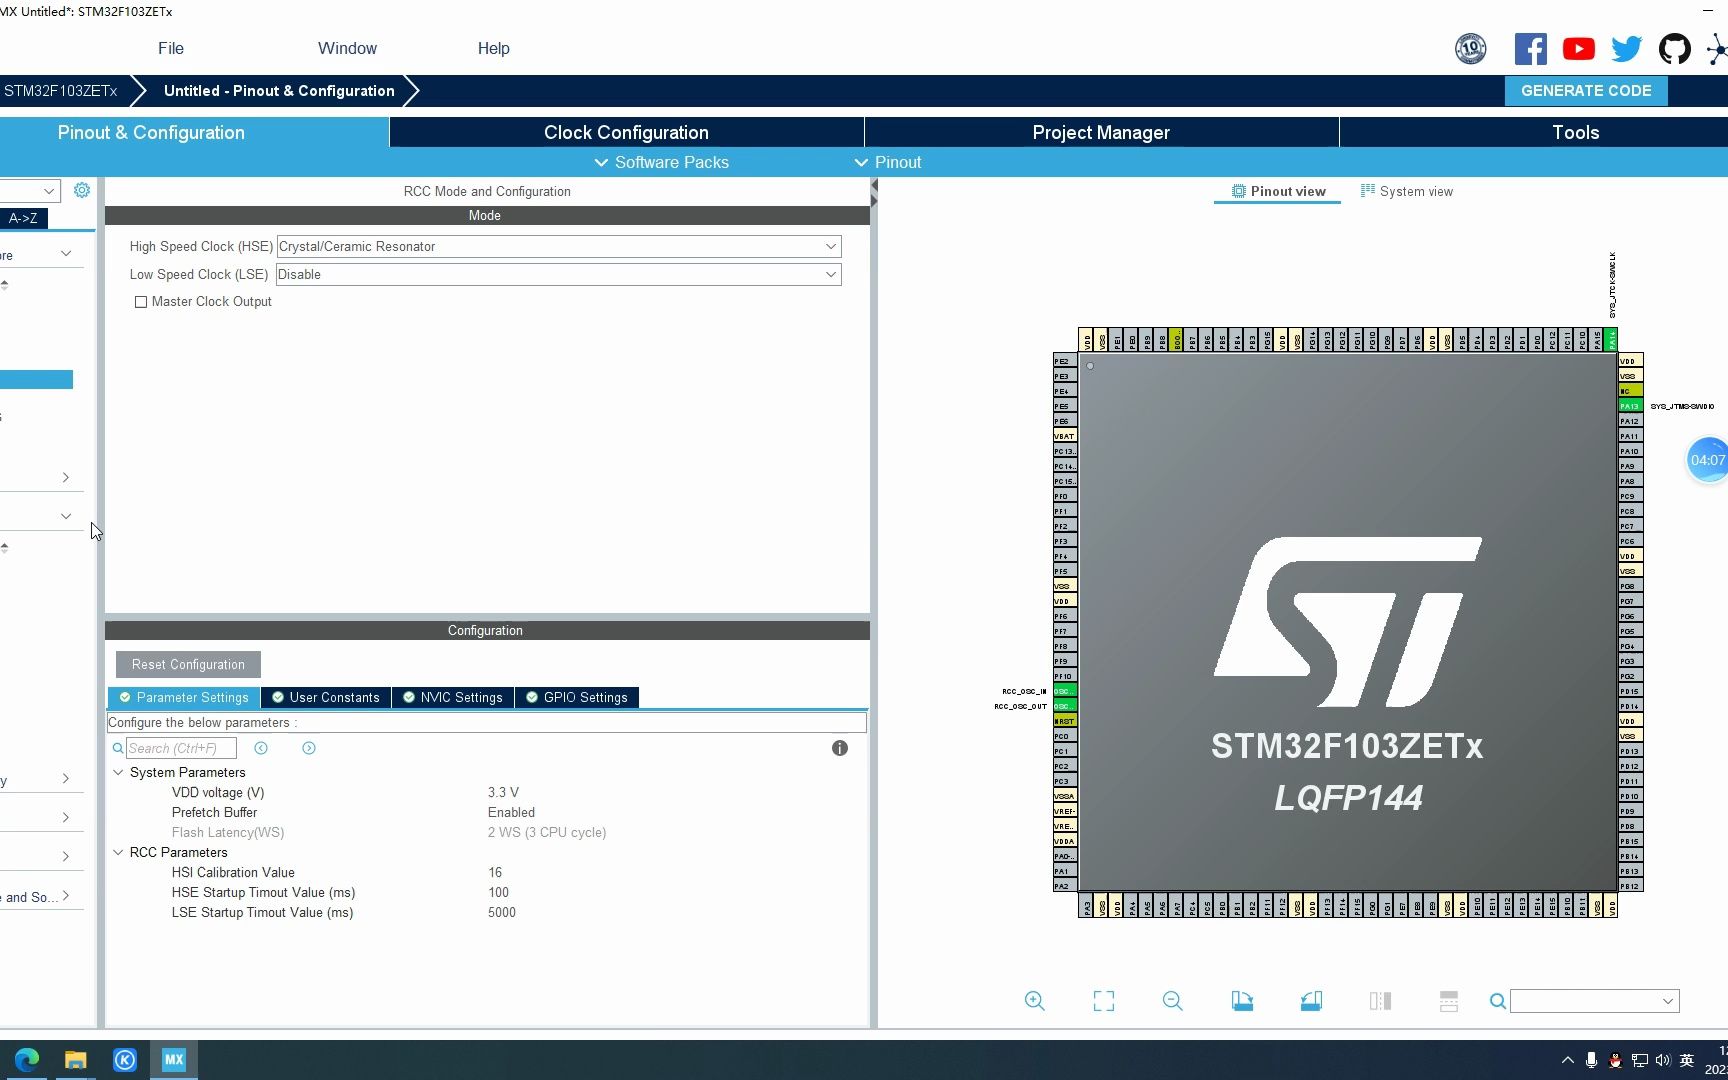Click the parameter search input field

pos(181,748)
